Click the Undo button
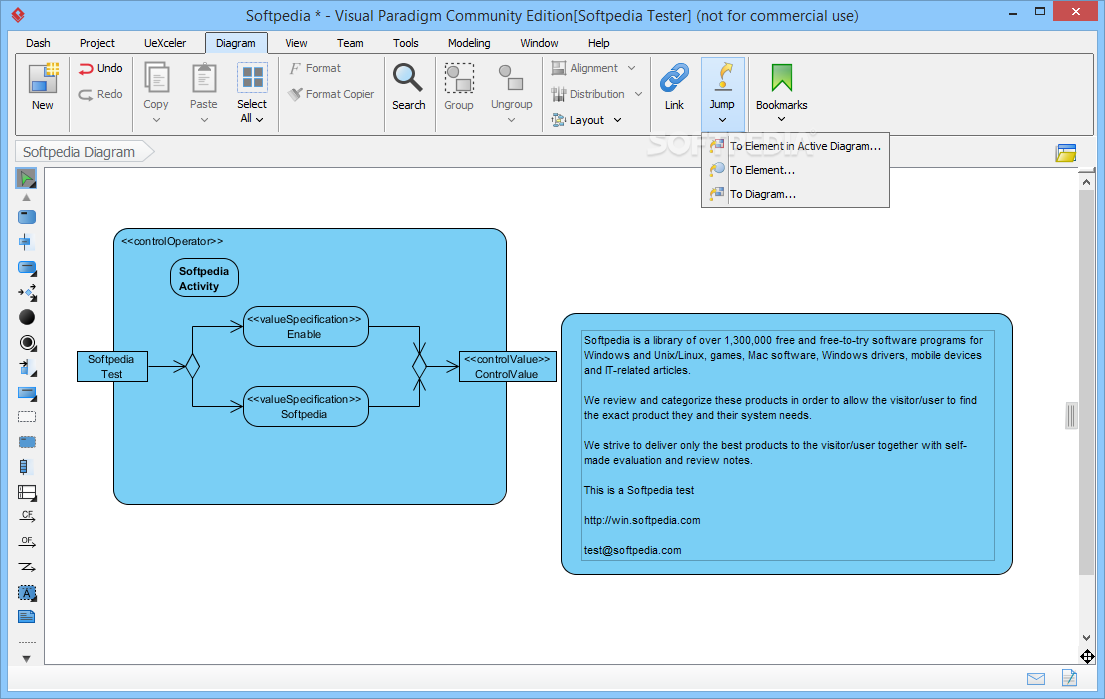This screenshot has height=699, width=1105. pos(100,68)
